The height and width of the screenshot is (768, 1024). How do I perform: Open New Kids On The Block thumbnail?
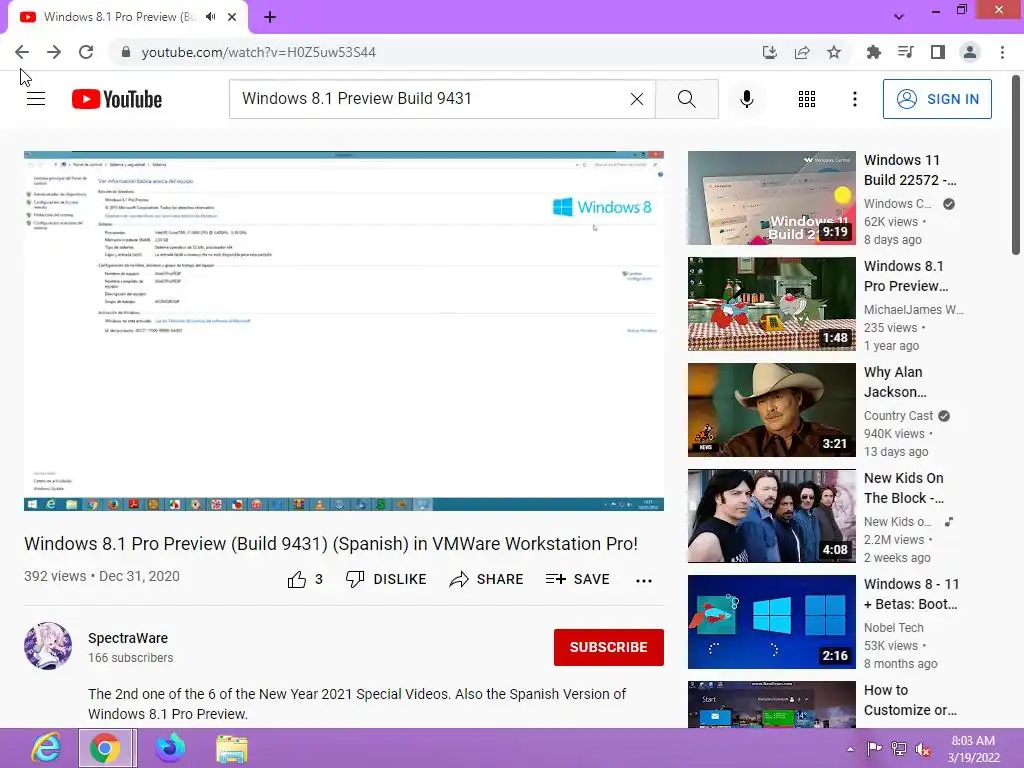coord(771,516)
